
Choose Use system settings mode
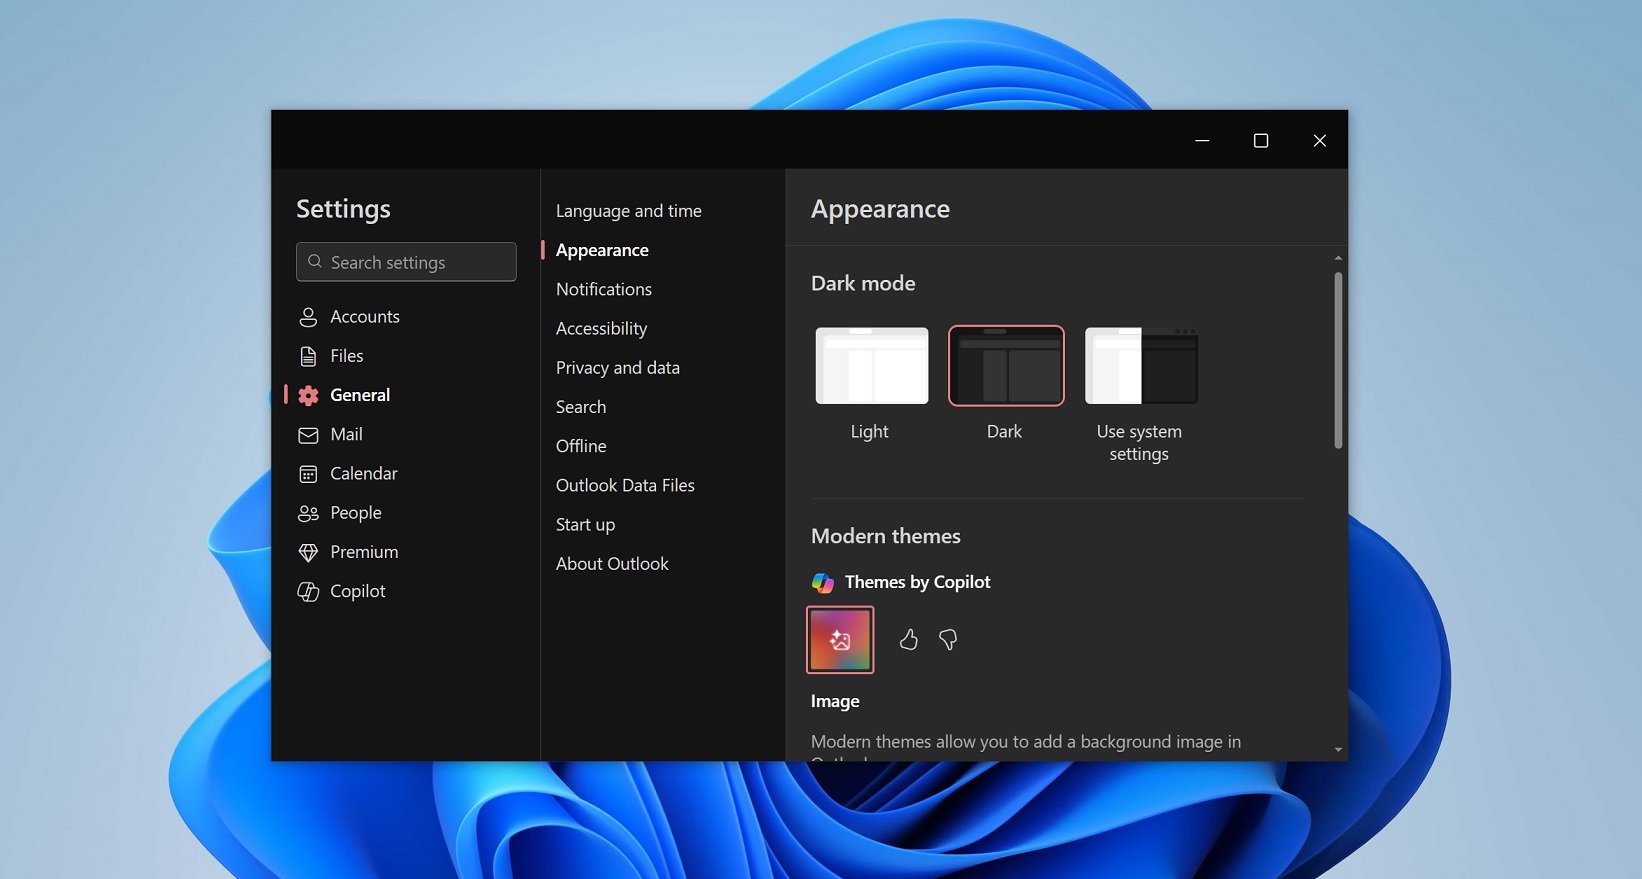pyautogui.click(x=1140, y=366)
